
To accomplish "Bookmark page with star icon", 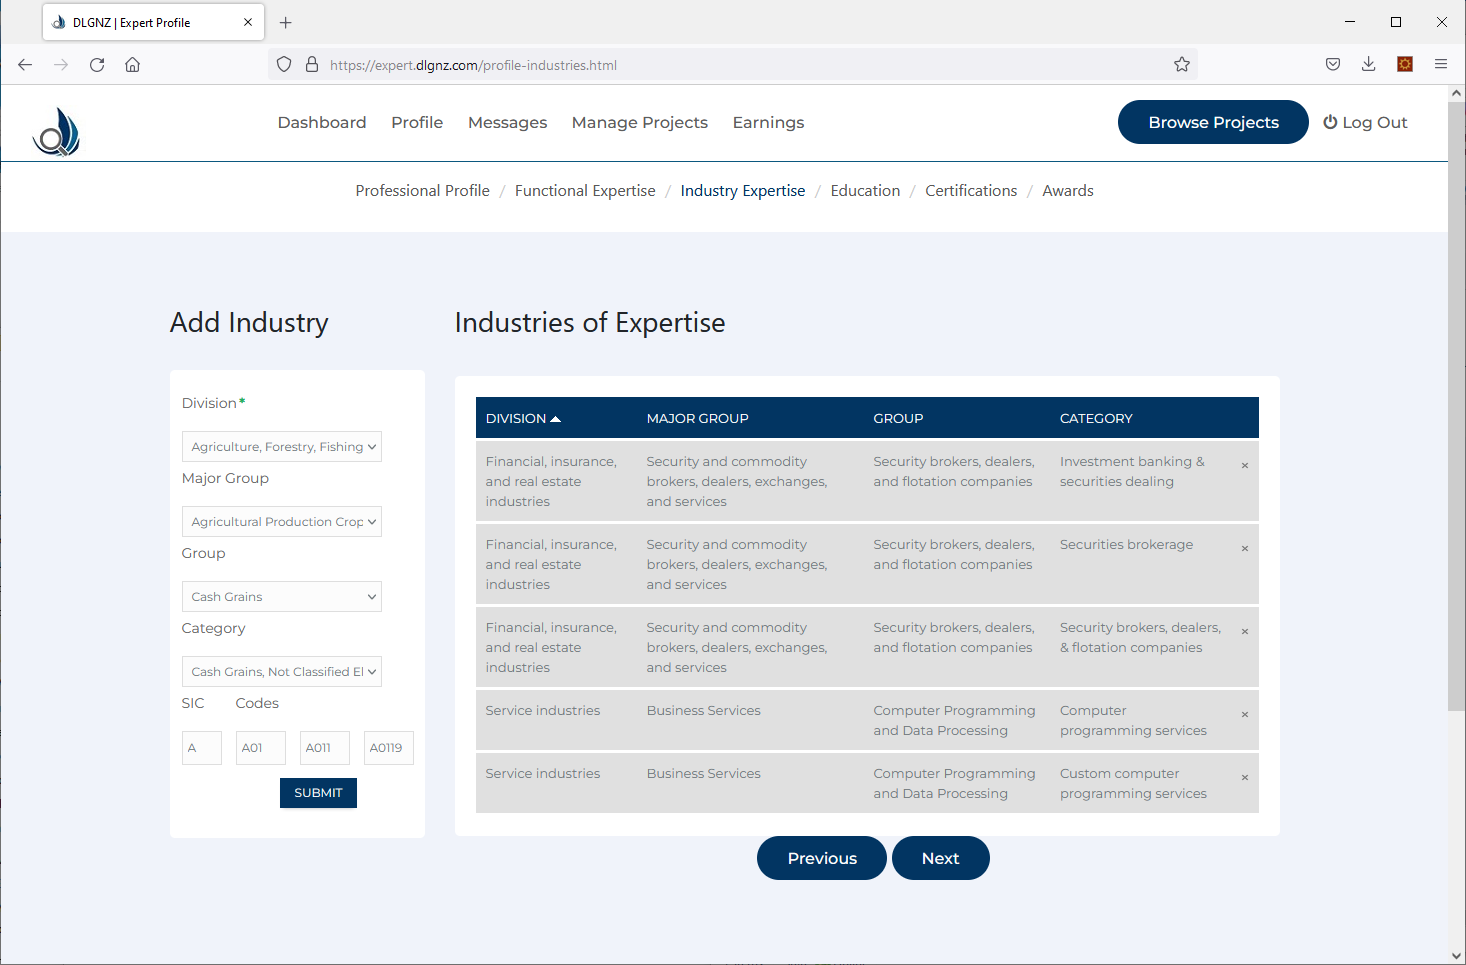I will [1182, 65].
